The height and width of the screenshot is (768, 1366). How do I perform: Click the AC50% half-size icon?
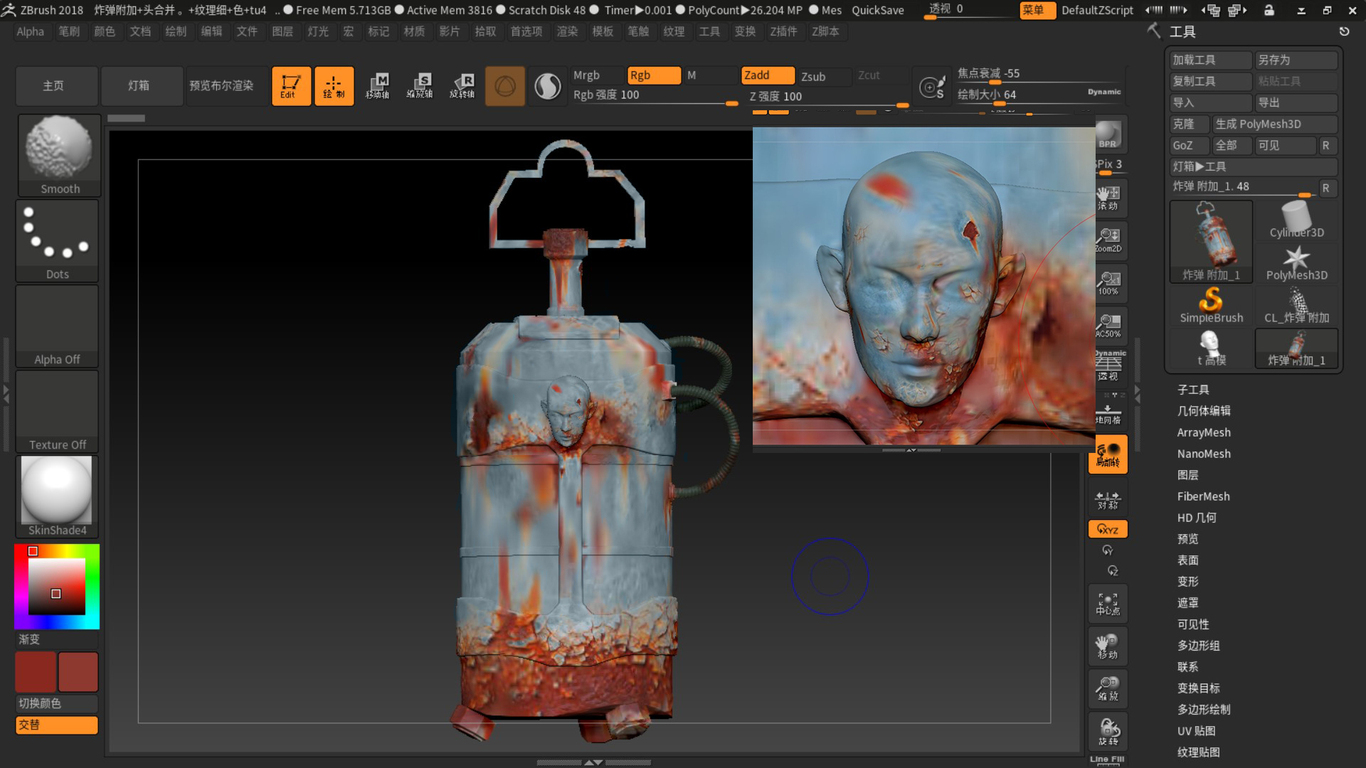coord(1108,326)
